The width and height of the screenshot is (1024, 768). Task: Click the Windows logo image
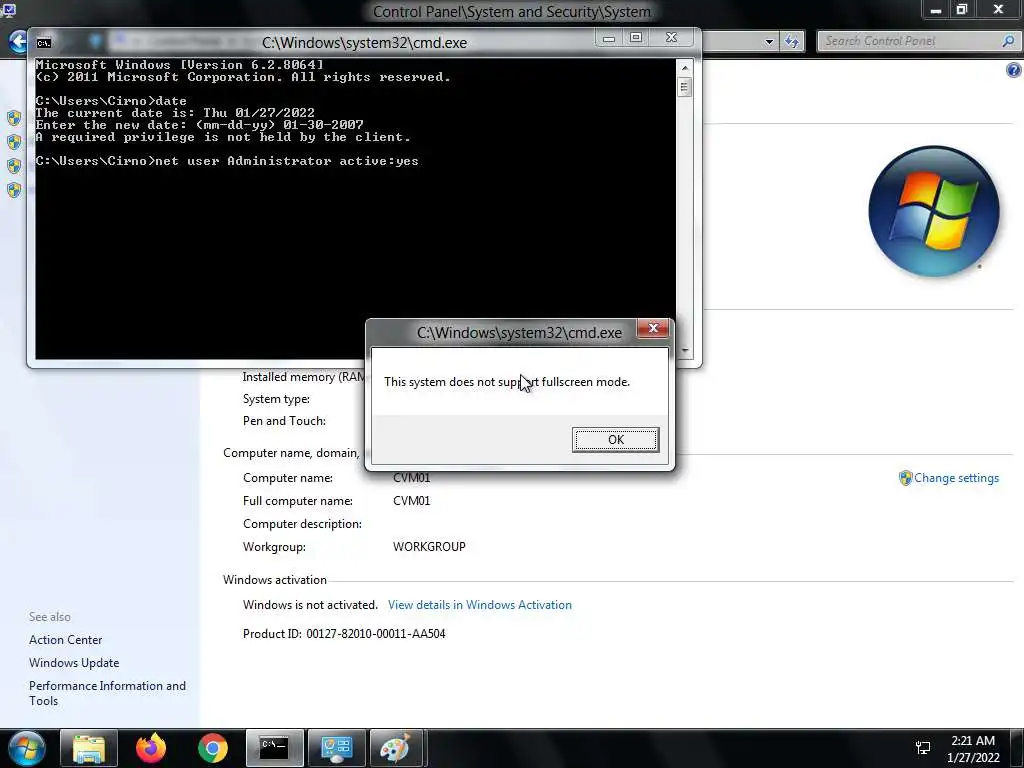934,211
